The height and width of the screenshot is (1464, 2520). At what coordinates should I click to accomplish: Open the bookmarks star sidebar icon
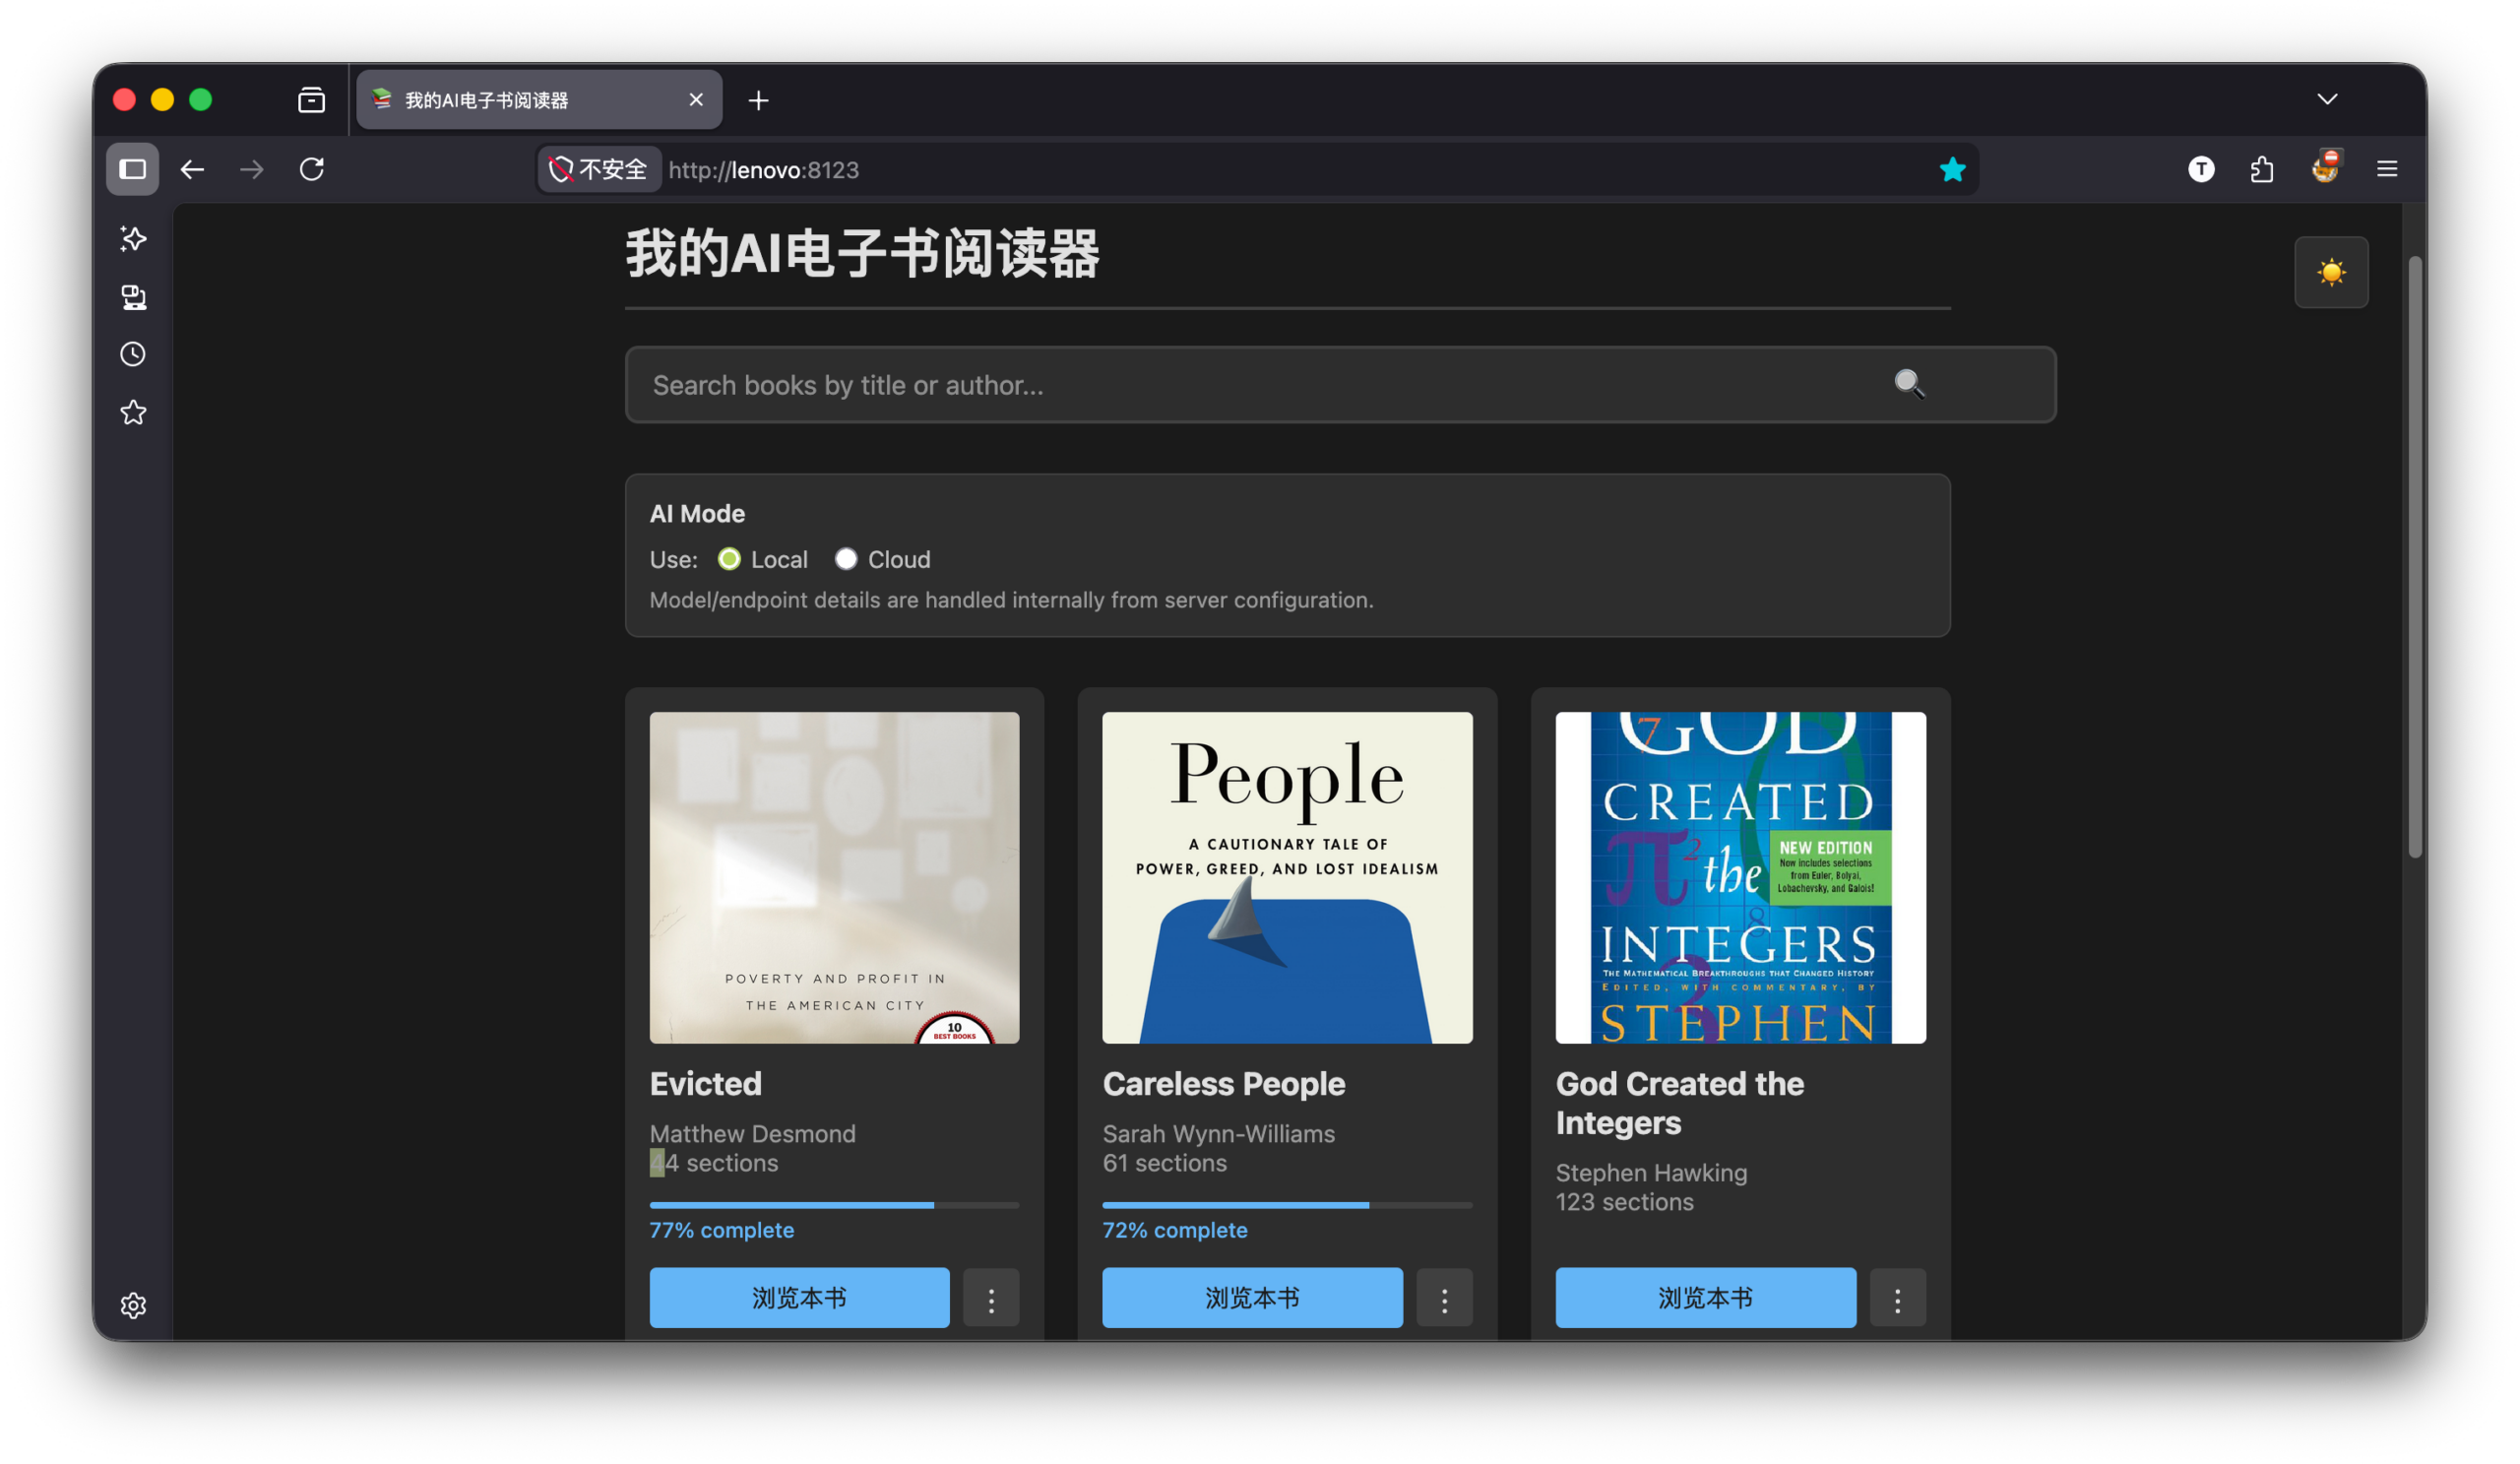(133, 412)
